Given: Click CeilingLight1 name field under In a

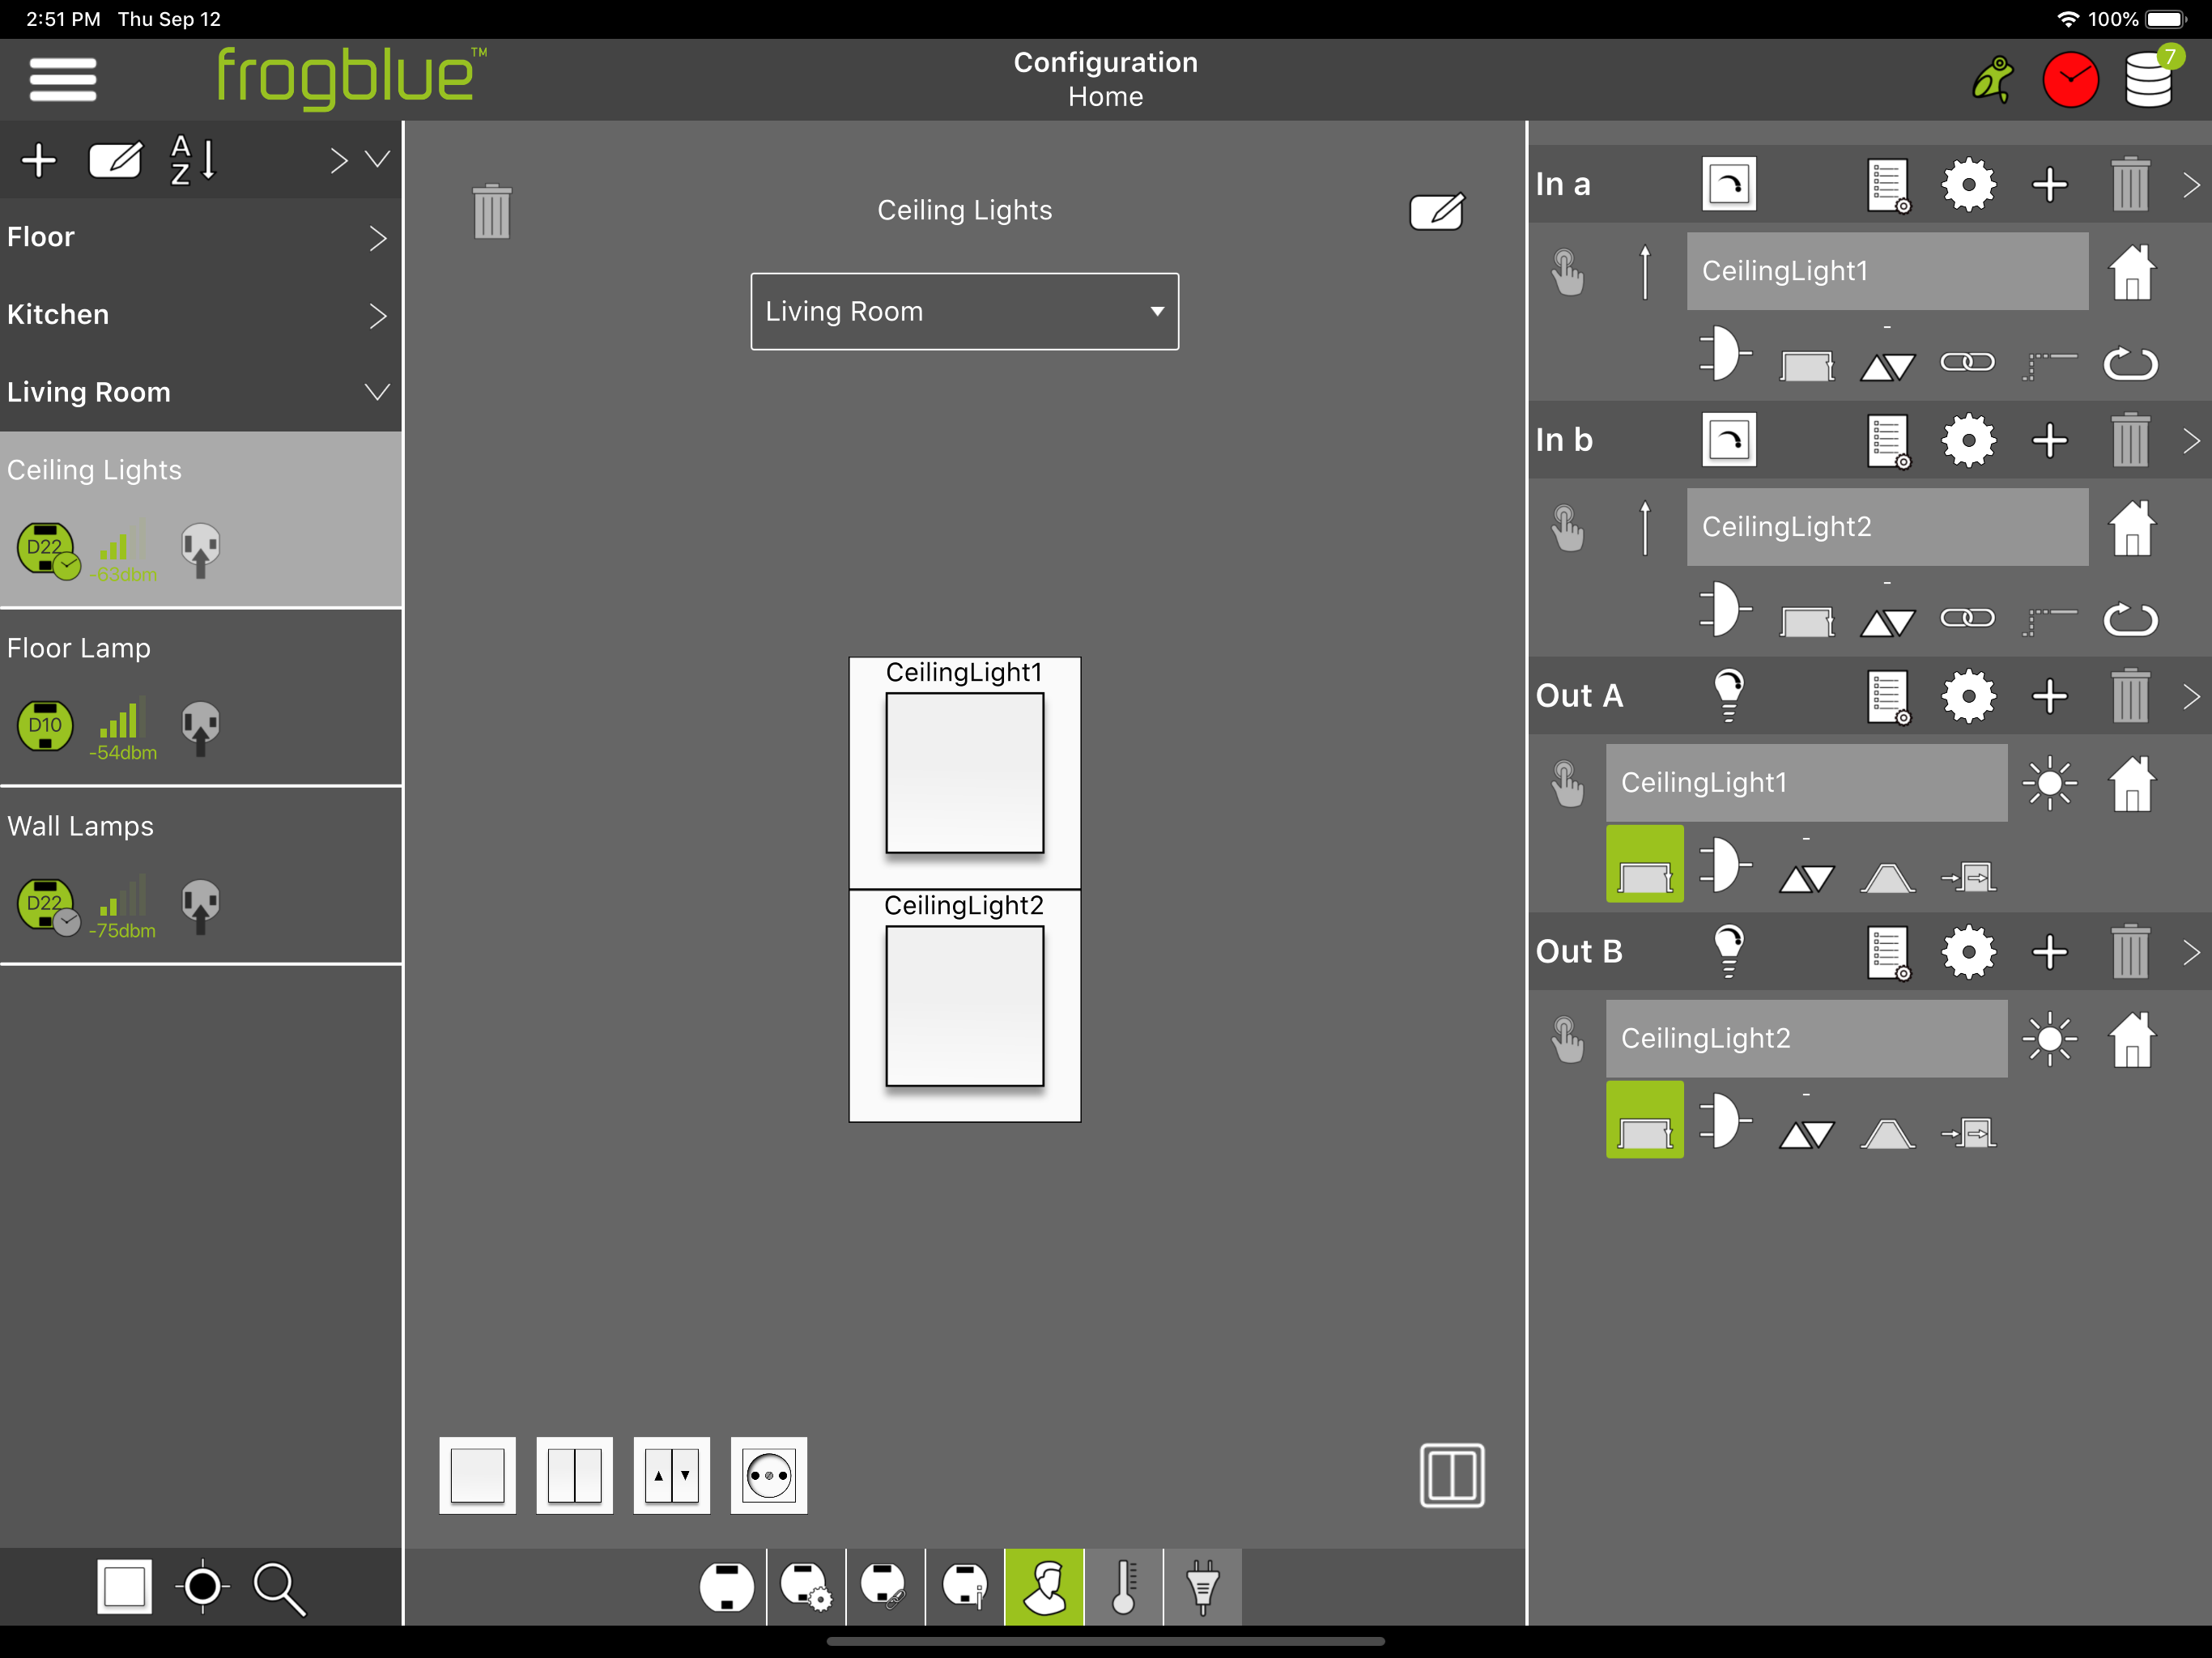Looking at the screenshot, I should (x=1886, y=271).
